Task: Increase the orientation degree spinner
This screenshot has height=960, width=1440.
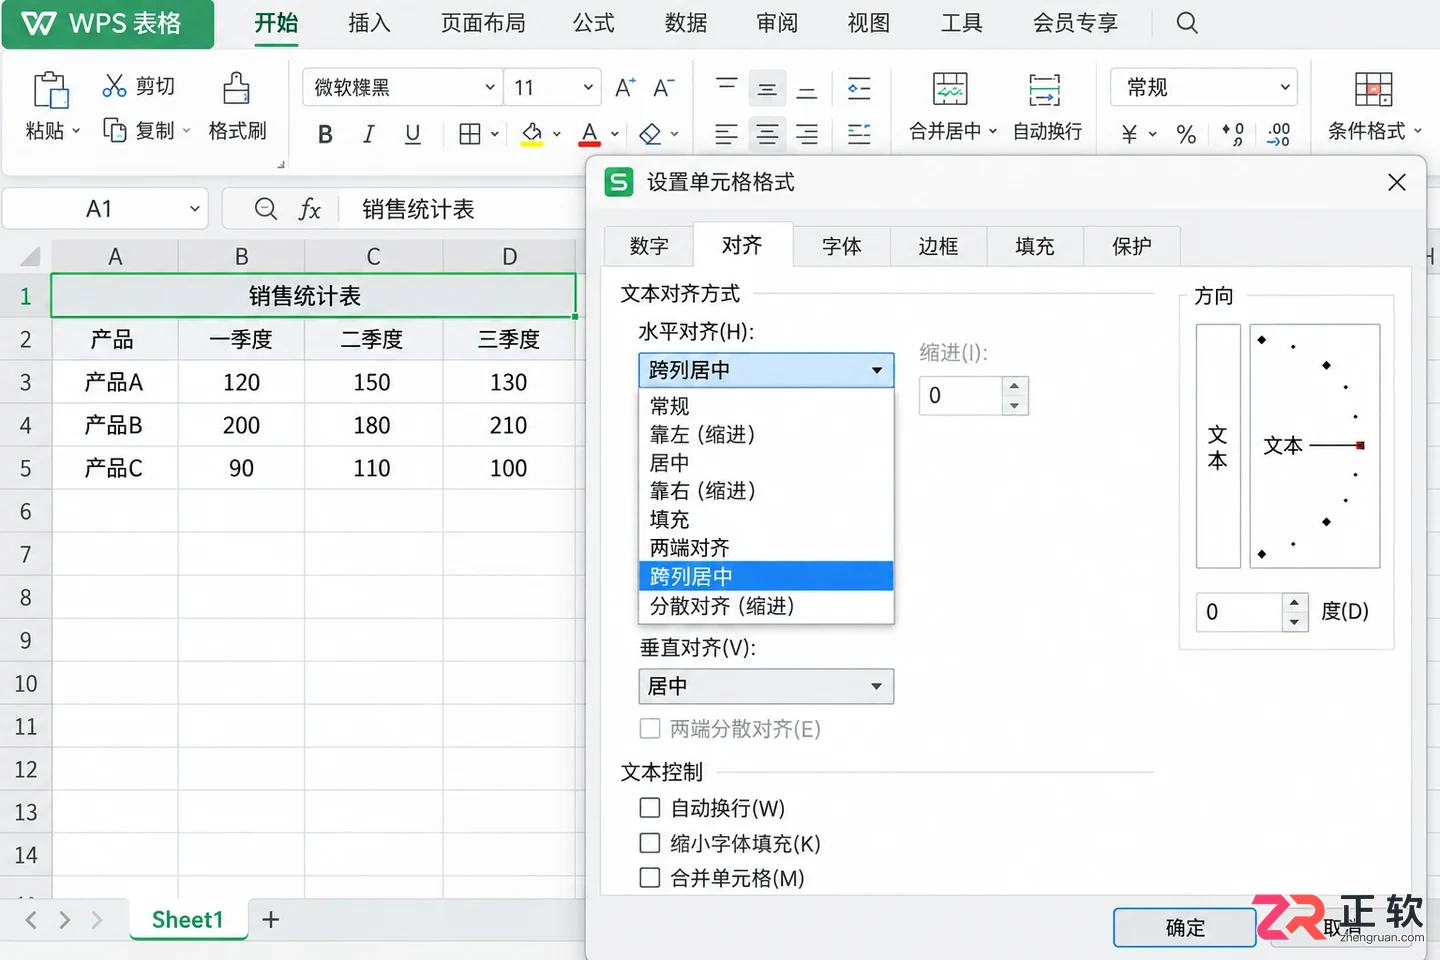Action: point(1295,603)
